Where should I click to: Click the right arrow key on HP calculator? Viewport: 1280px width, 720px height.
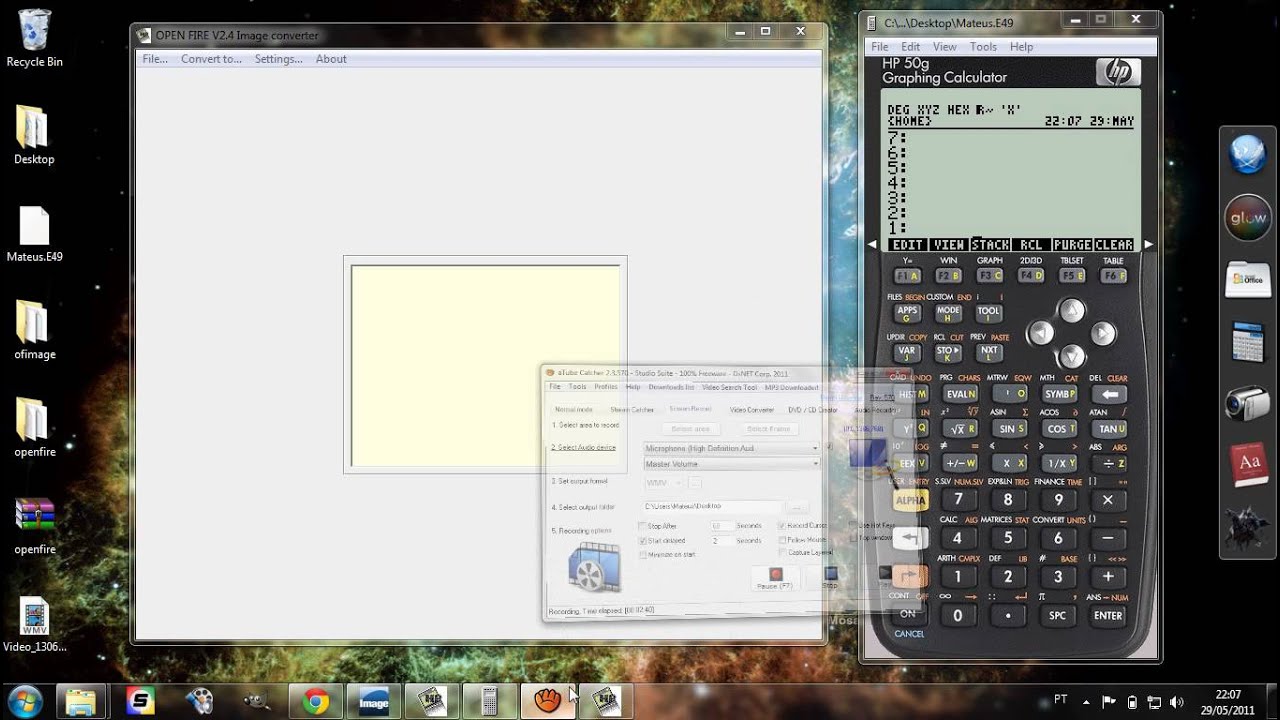click(1103, 334)
